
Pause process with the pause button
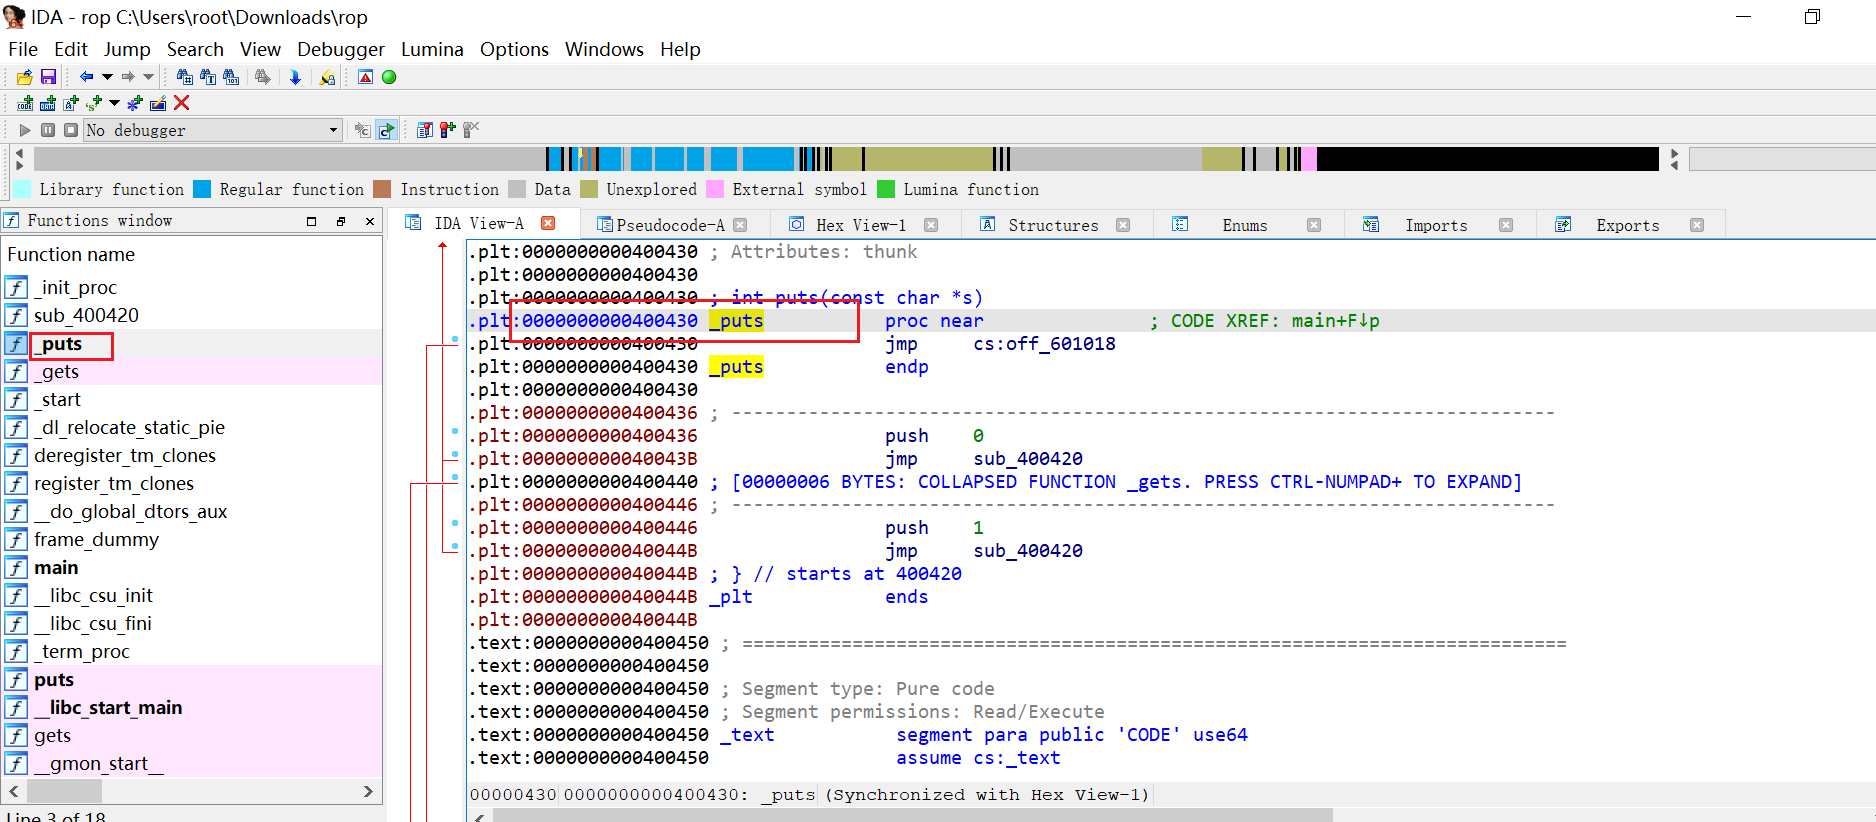(48, 130)
